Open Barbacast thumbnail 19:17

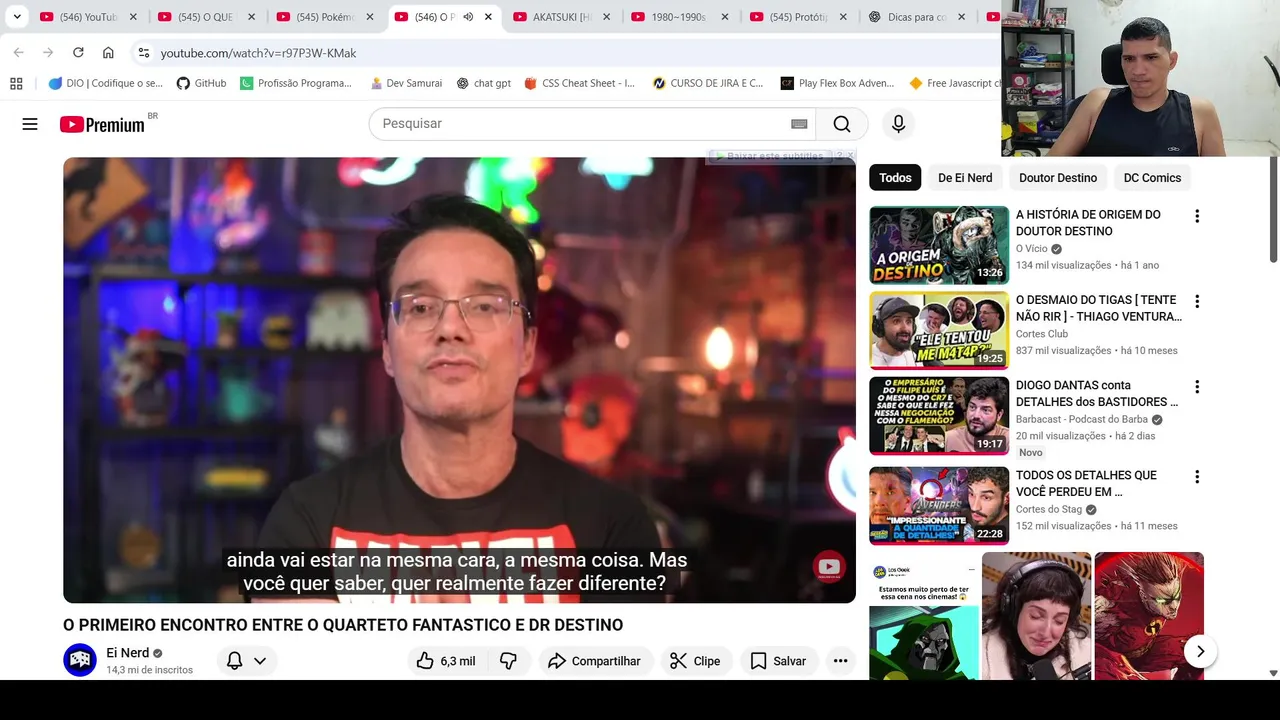[x=939, y=416]
